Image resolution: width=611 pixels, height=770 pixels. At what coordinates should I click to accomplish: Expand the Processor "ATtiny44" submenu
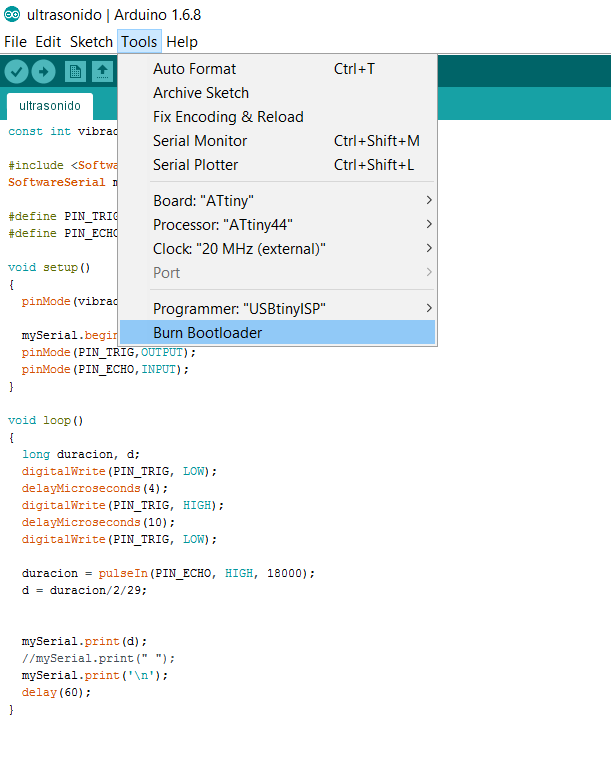pos(278,225)
